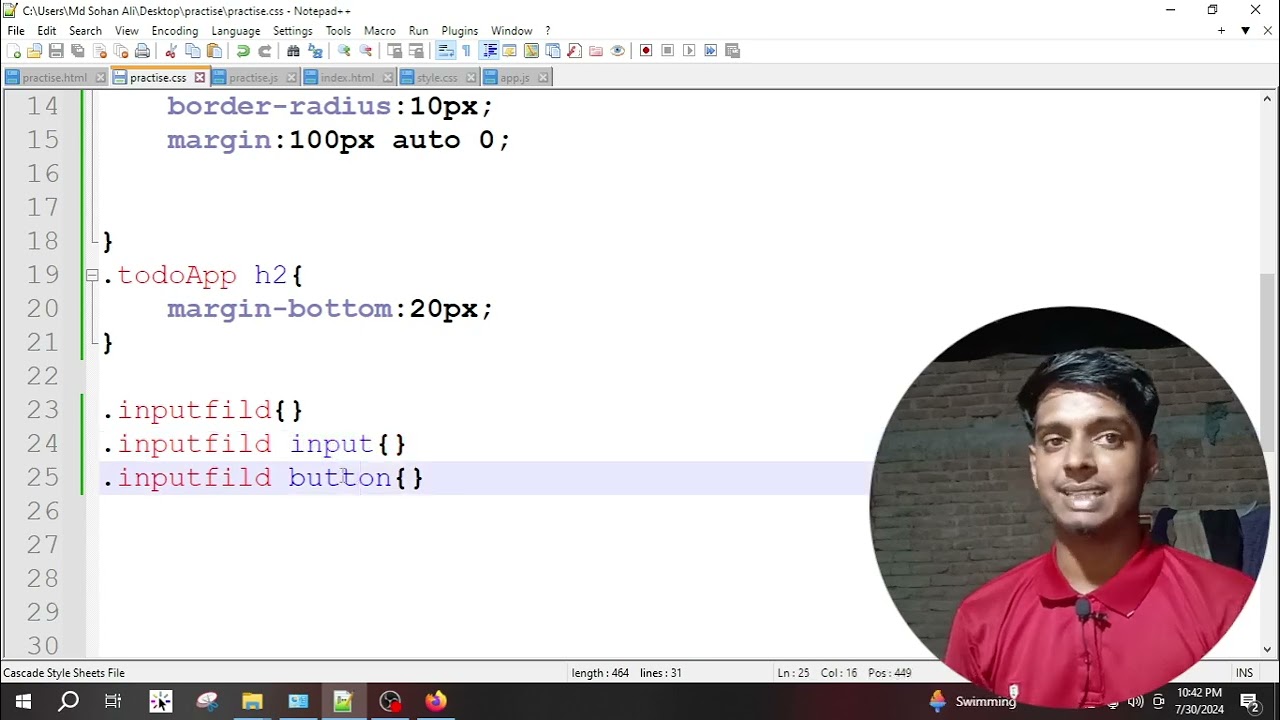The image size is (1280, 720).
Task: Click the Save All toolbar icon
Action: coord(78,51)
